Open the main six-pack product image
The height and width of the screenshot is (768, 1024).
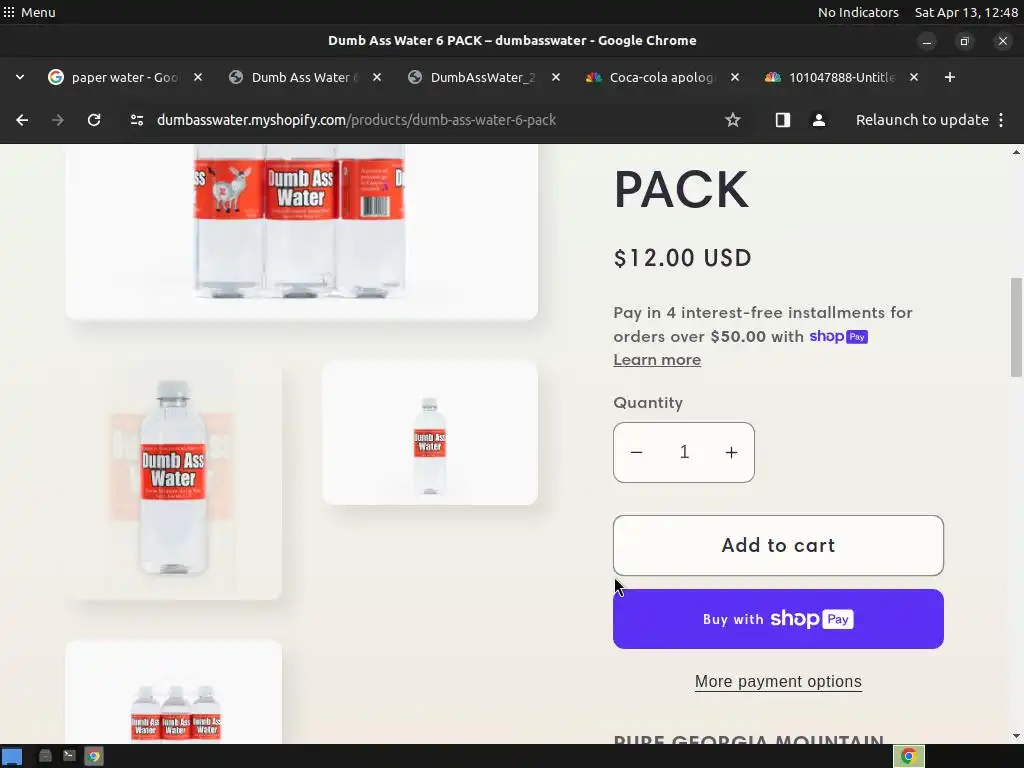pos(302,232)
